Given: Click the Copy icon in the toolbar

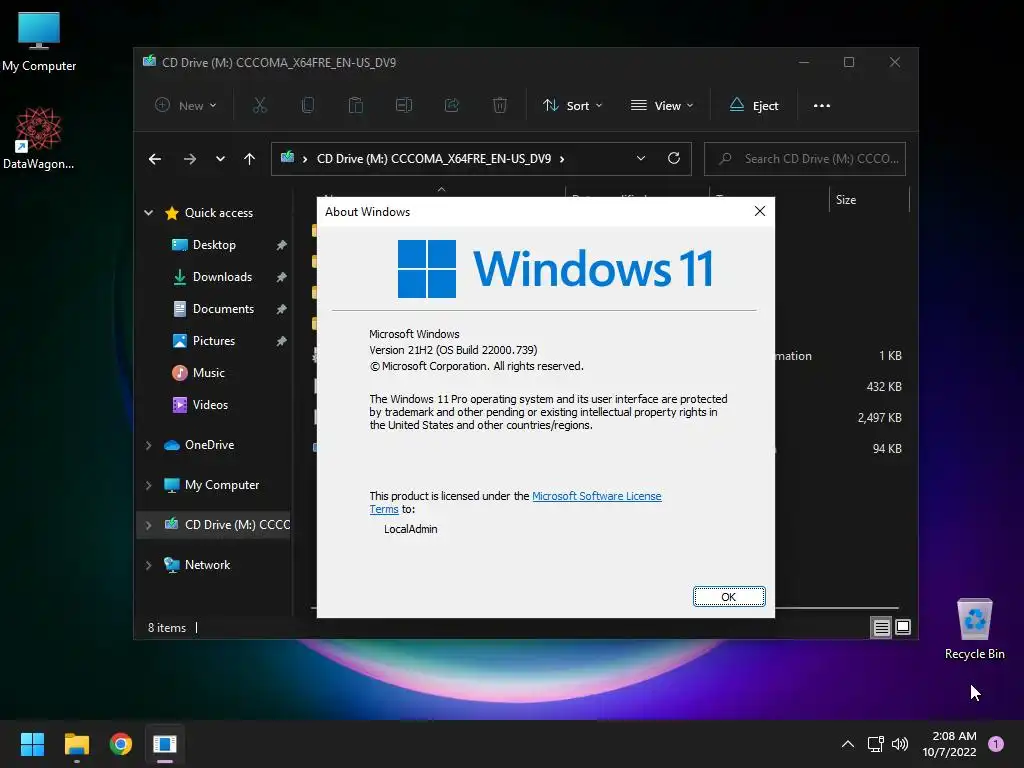Looking at the screenshot, I should [x=308, y=105].
